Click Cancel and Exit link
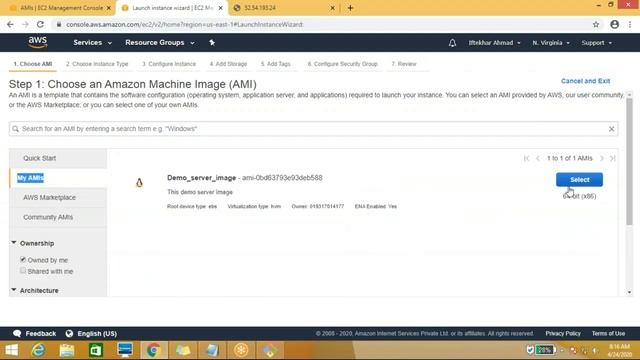 pos(585,81)
